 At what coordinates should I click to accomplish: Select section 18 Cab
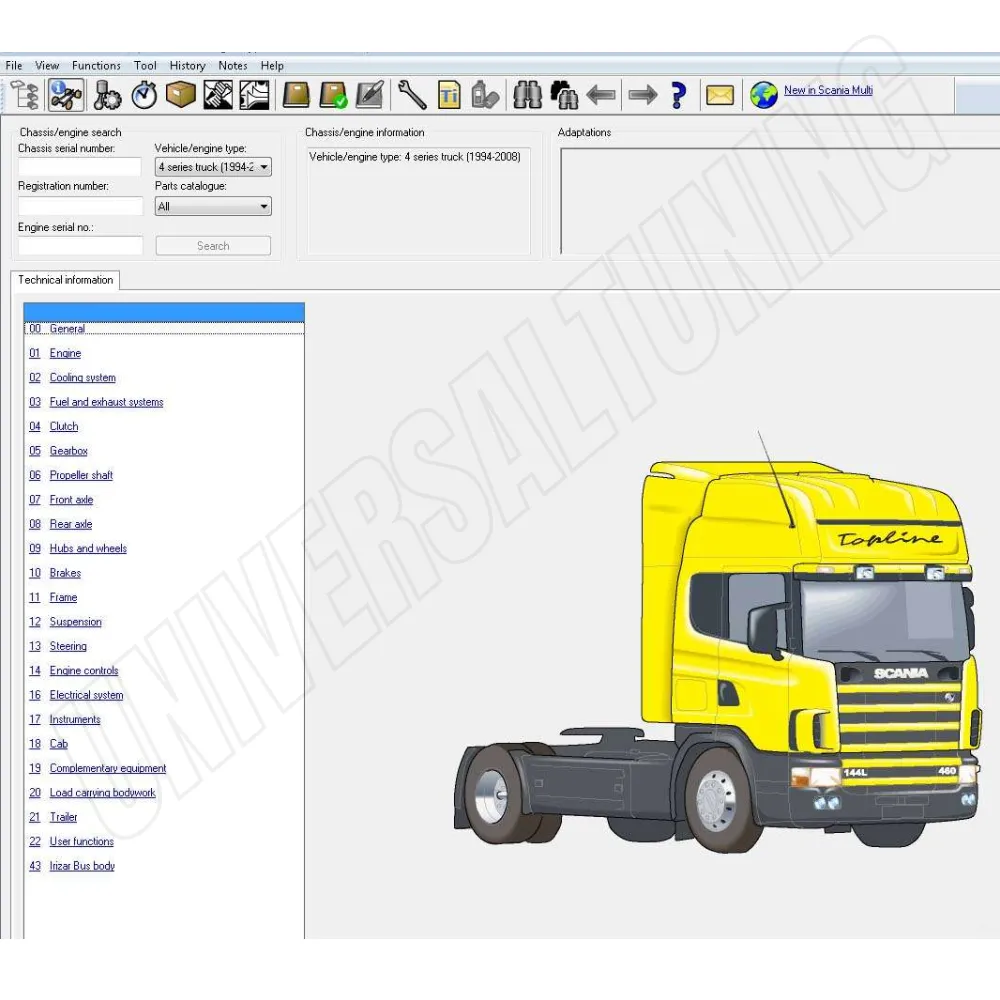pyautogui.click(x=58, y=743)
